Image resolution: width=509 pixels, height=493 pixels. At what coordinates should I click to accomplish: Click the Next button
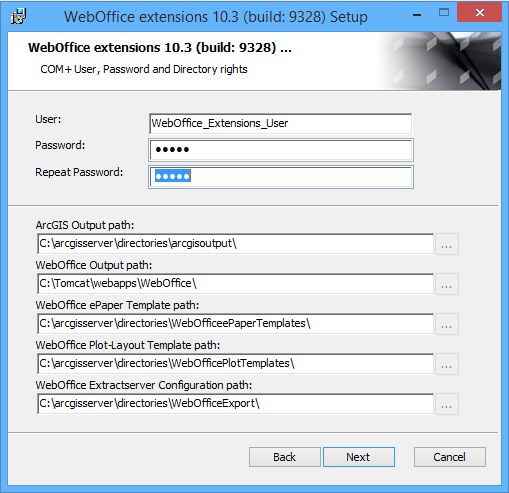[x=359, y=457]
